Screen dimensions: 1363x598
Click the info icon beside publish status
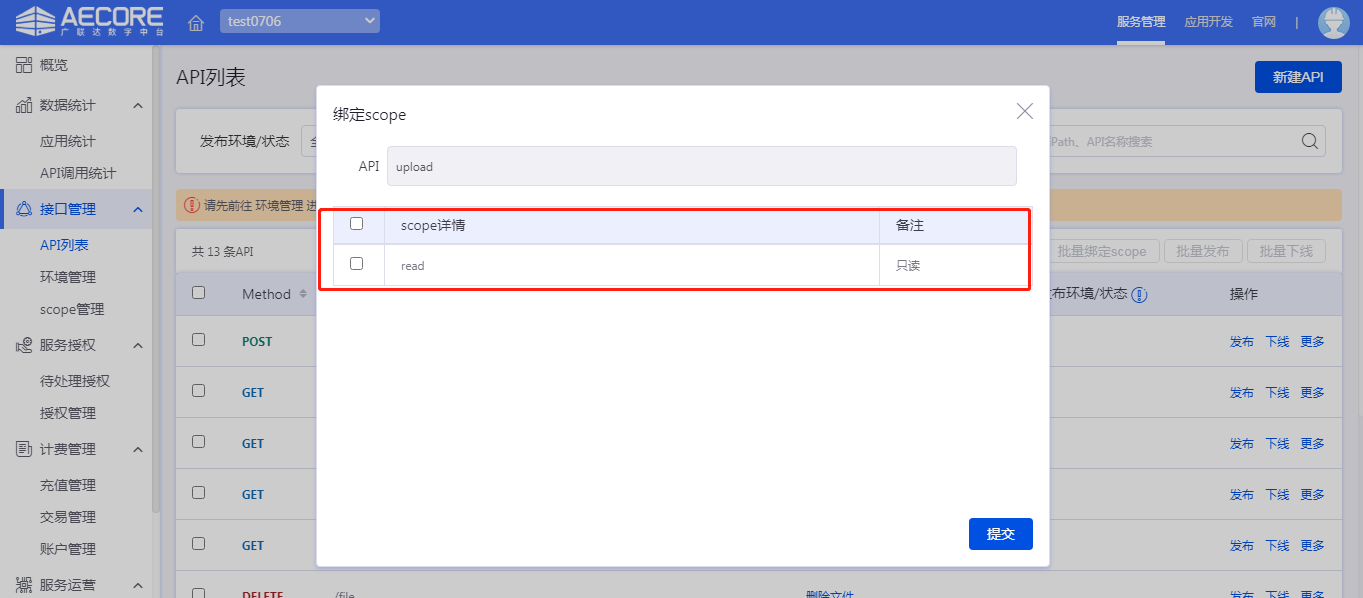(1139, 295)
